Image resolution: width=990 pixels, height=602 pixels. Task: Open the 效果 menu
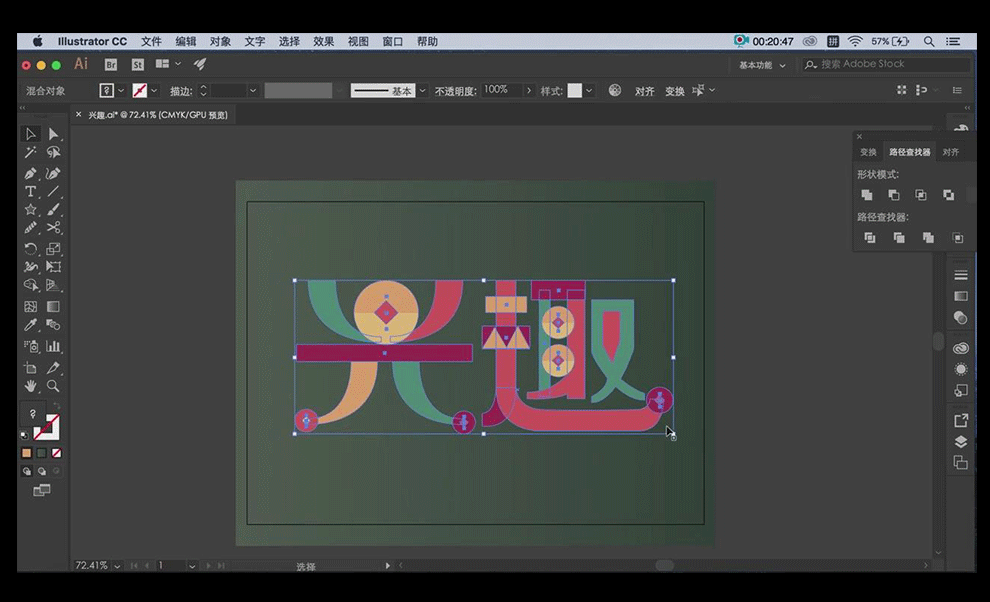323,41
